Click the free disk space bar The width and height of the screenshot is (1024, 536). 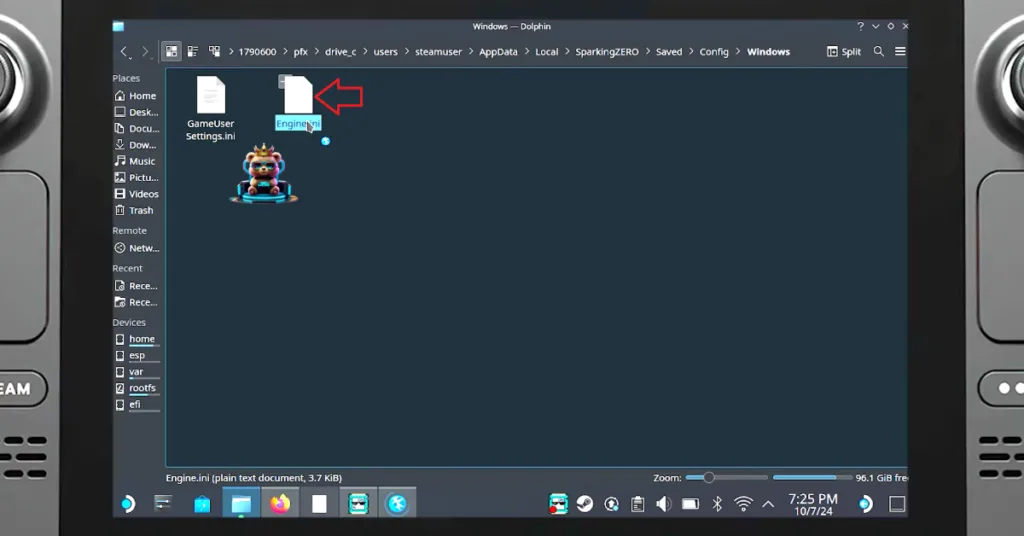point(812,477)
